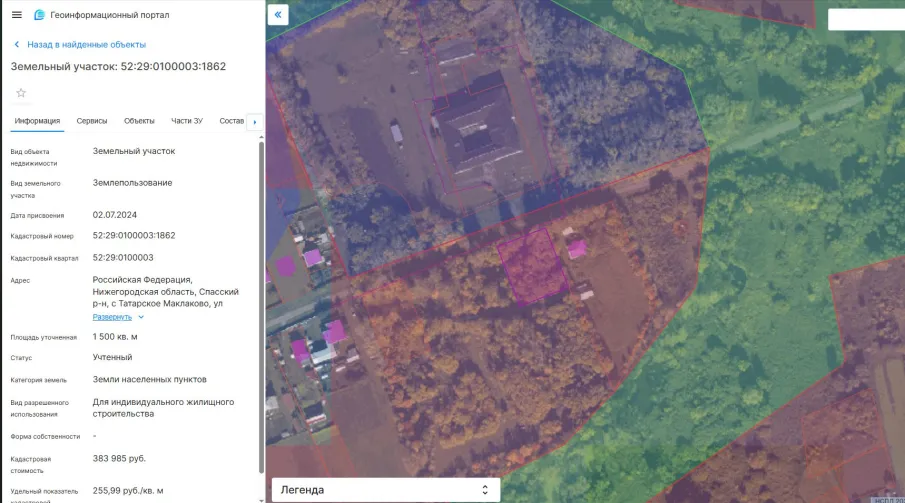Toggle the legend expand/collapse arrows
Image resolution: width=905 pixels, height=503 pixels.
tap(485, 490)
